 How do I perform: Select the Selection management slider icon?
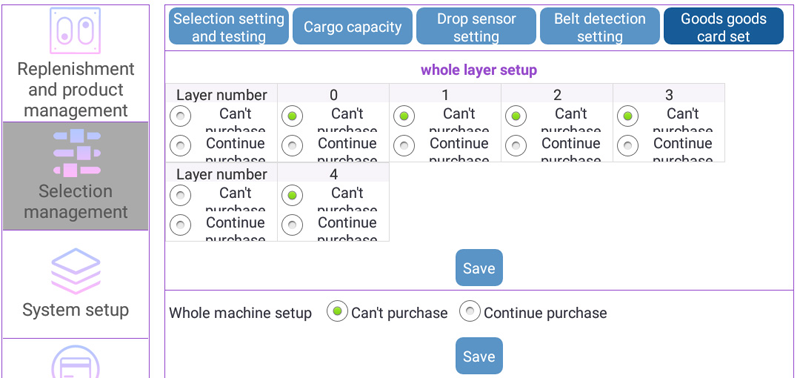tap(77, 153)
